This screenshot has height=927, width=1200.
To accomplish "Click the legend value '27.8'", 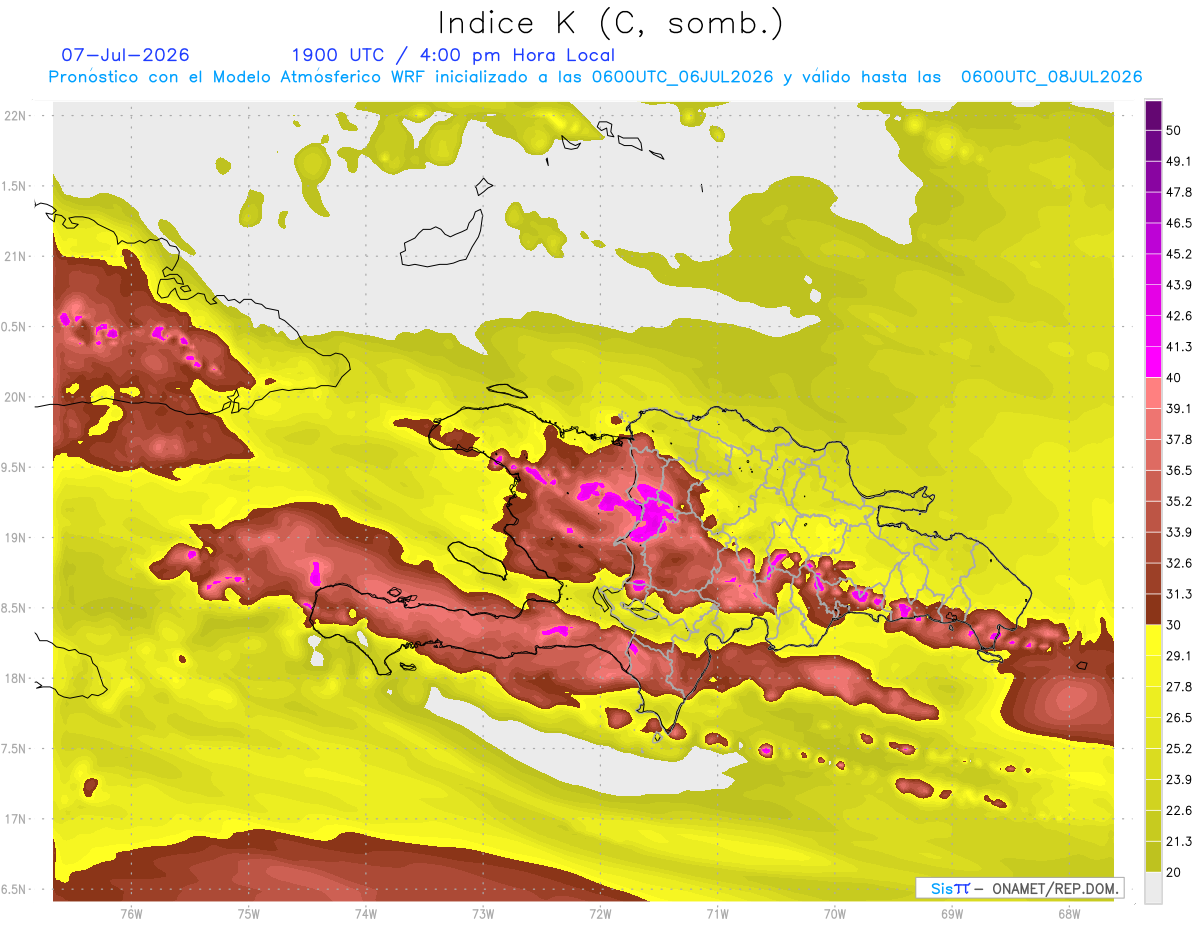I will (x=1179, y=686).
